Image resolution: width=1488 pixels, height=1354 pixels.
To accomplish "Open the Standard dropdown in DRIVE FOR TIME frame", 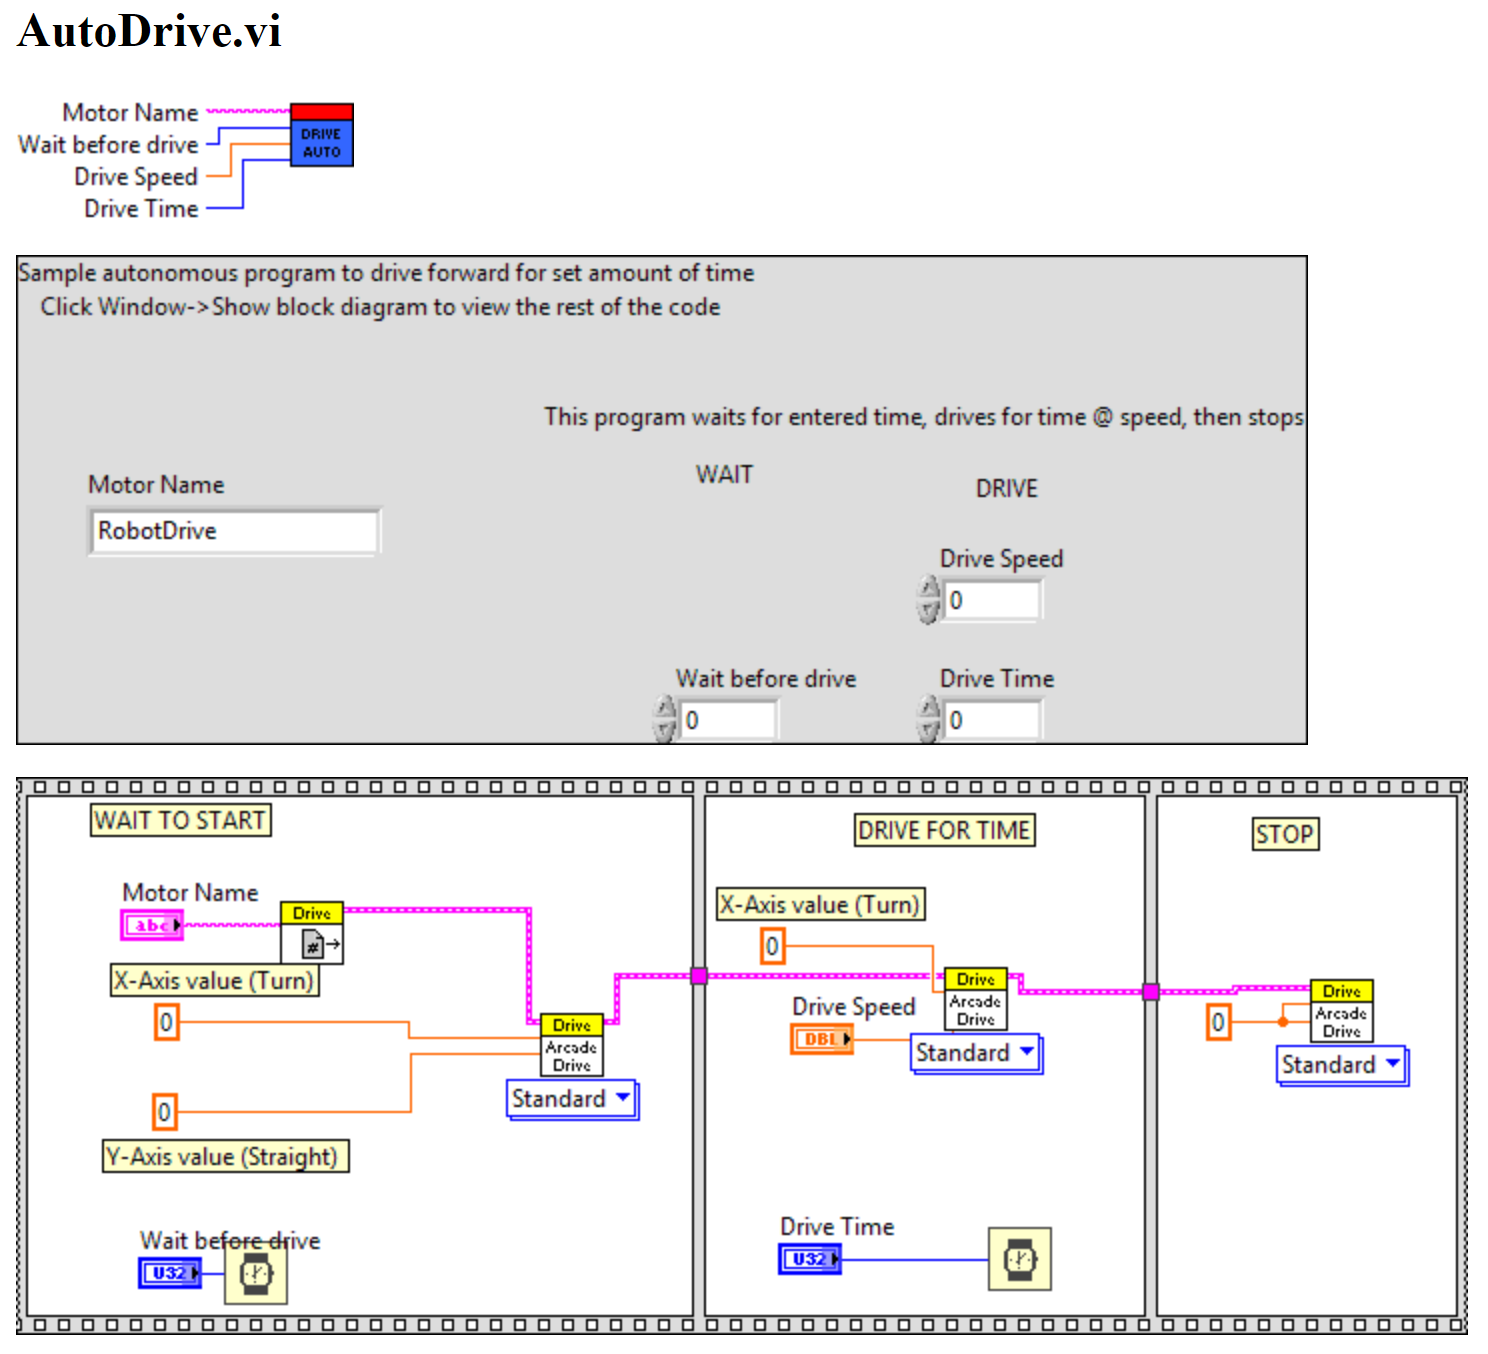I will coord(976,1053).
